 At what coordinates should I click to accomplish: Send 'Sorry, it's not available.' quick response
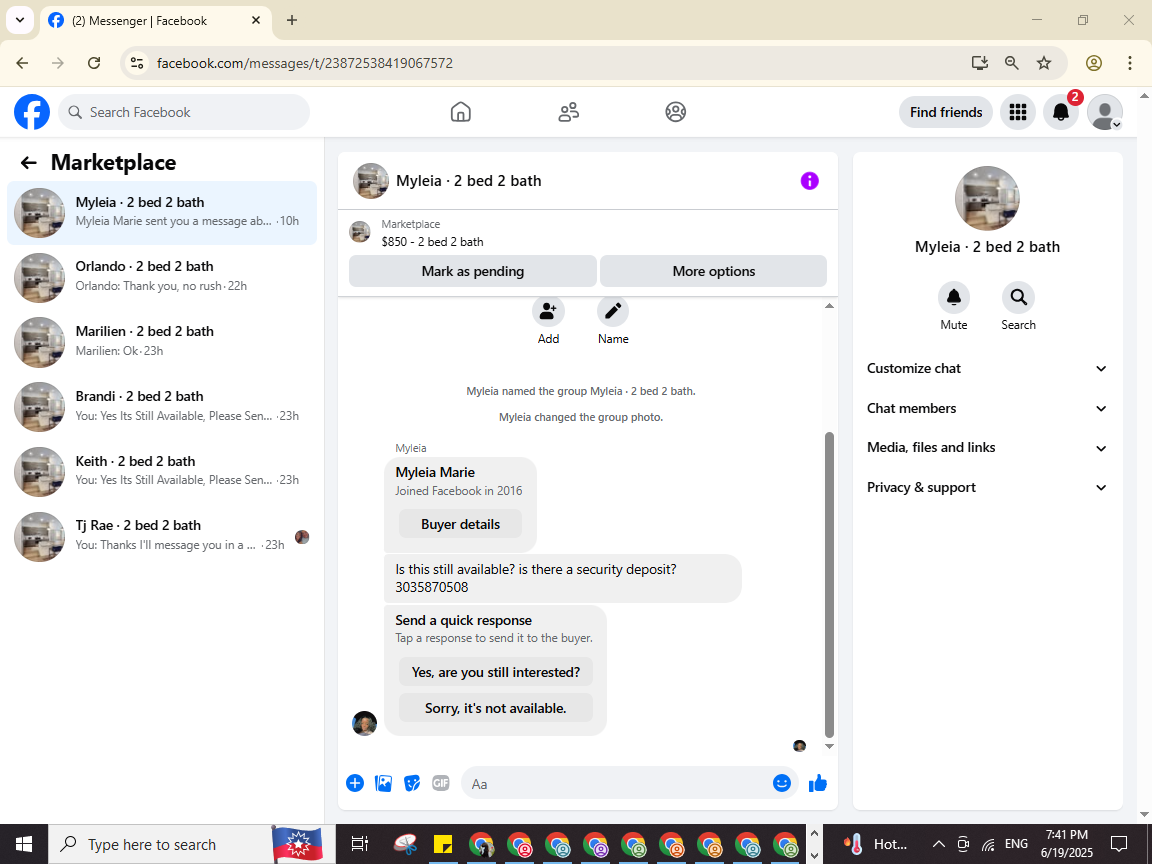pyautogui.click(x=495, y=708)
